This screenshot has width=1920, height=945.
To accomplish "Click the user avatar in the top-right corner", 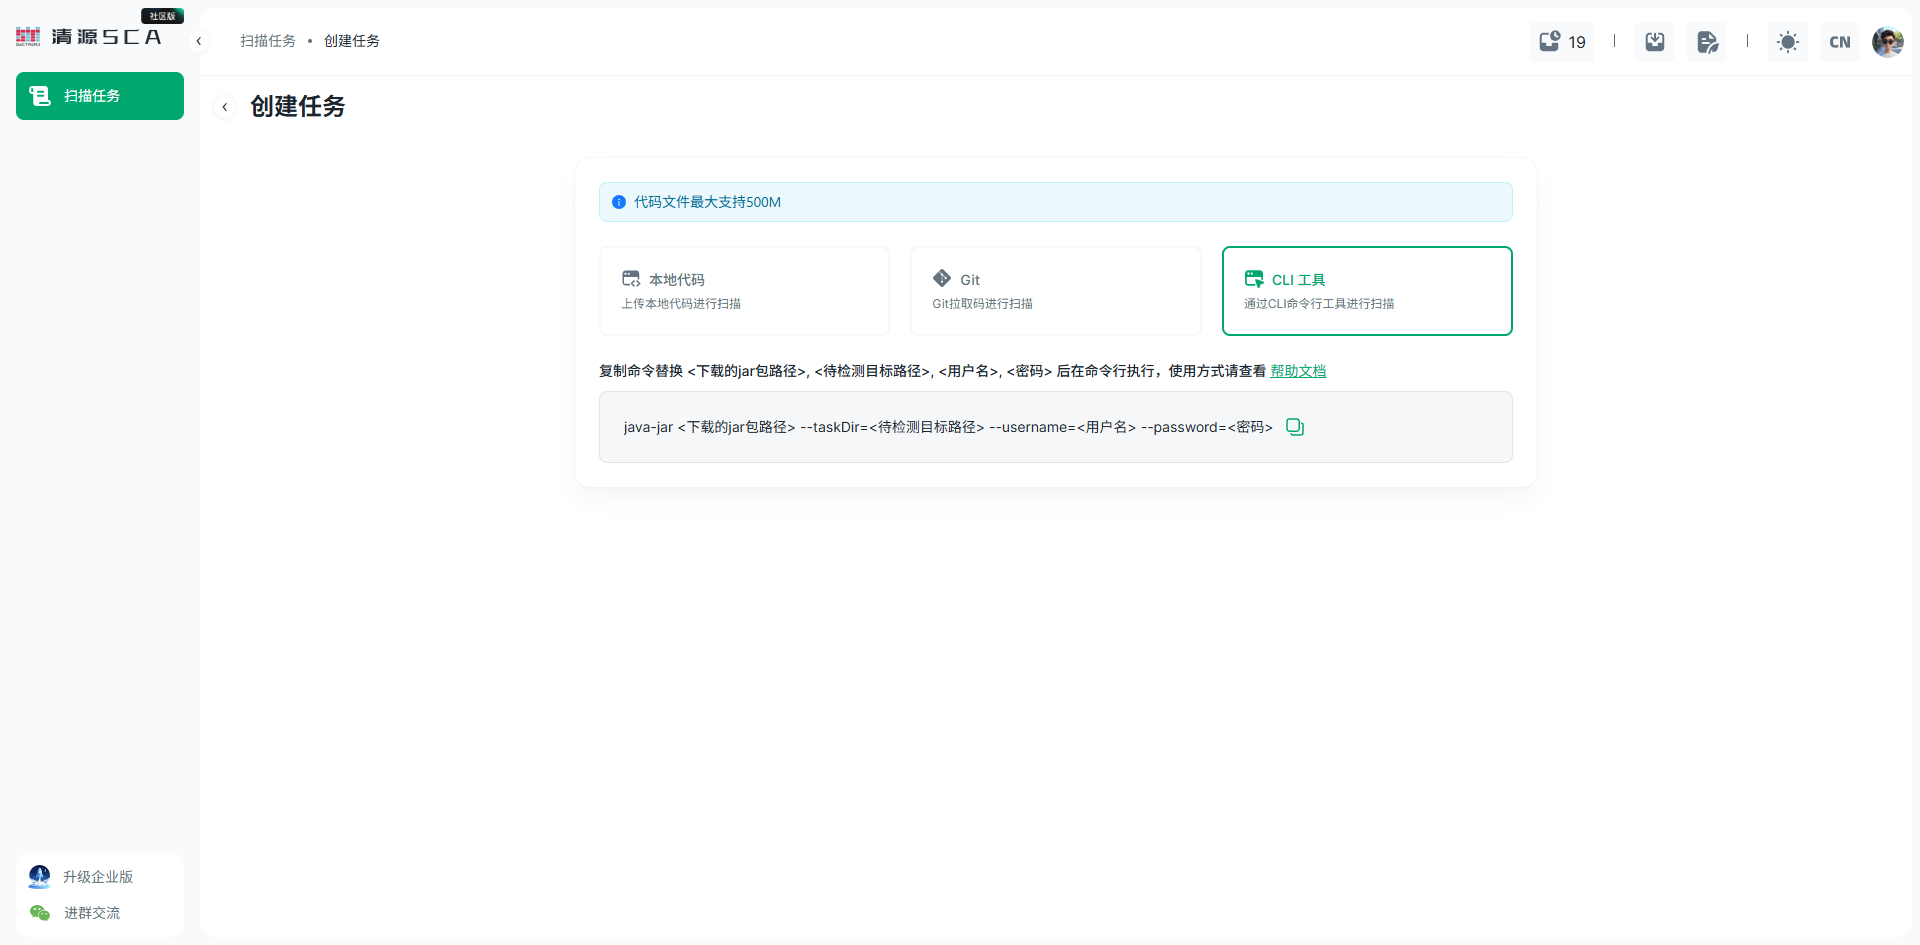I will click(1887, 41).
